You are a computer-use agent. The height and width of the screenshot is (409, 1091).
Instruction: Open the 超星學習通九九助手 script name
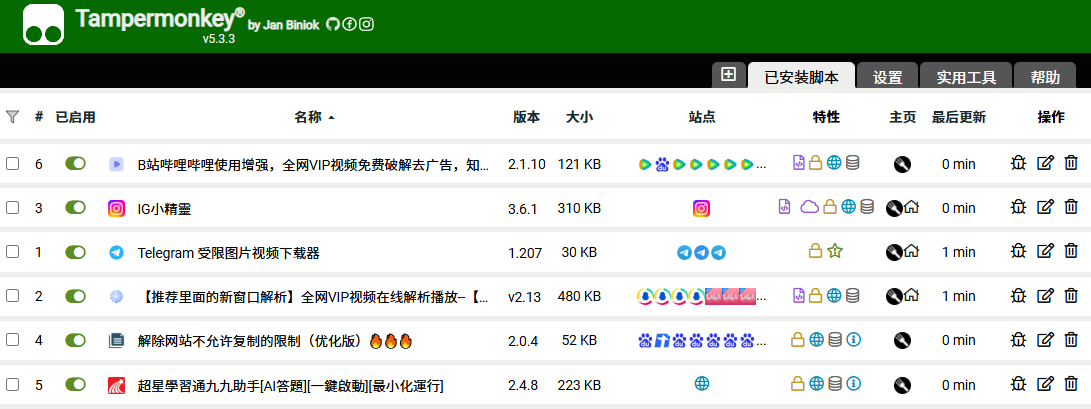(x=290, y=385)
